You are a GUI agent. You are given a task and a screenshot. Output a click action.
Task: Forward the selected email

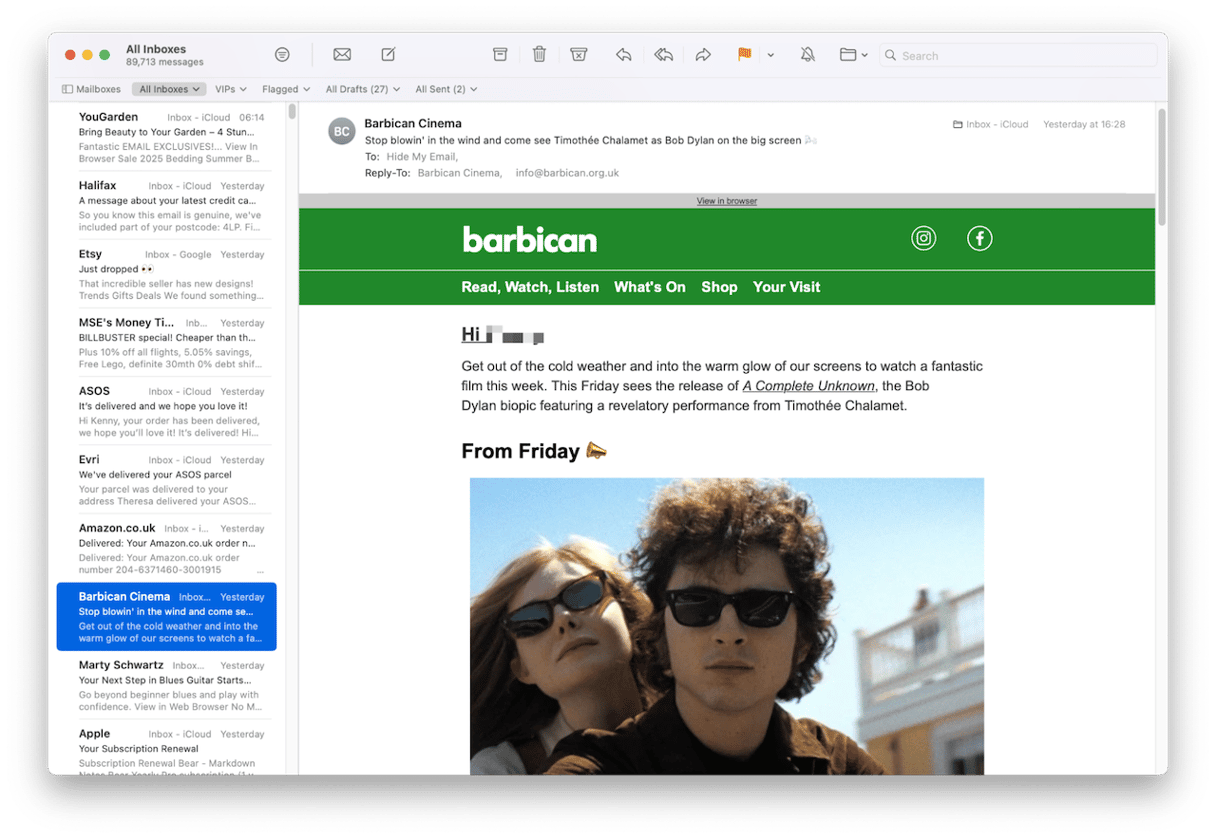703,55
